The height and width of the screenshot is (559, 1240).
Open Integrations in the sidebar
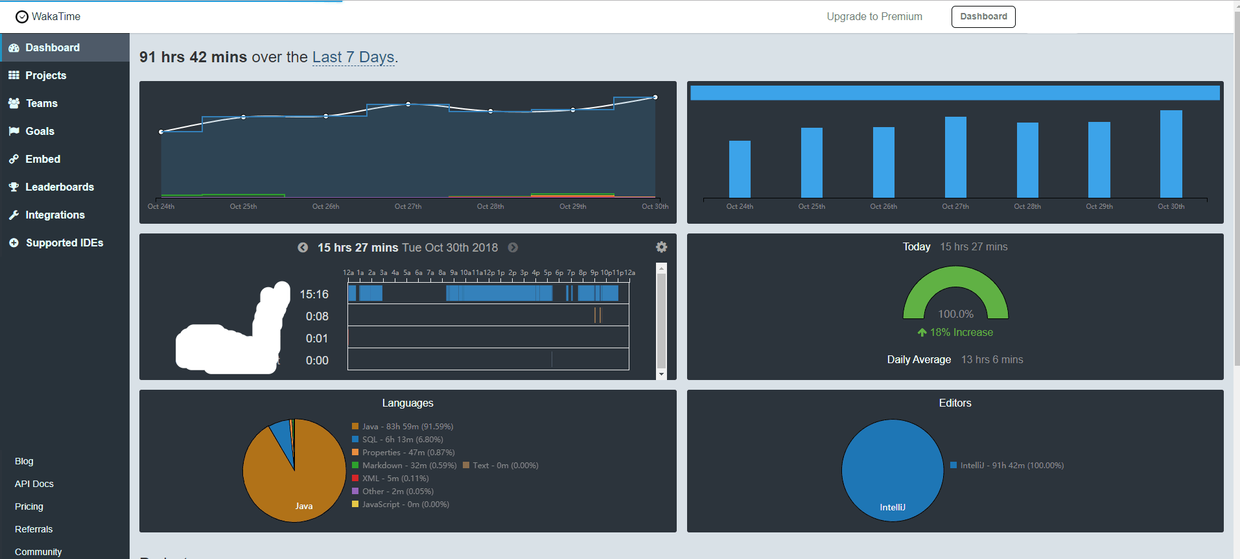tap(55, 215)
